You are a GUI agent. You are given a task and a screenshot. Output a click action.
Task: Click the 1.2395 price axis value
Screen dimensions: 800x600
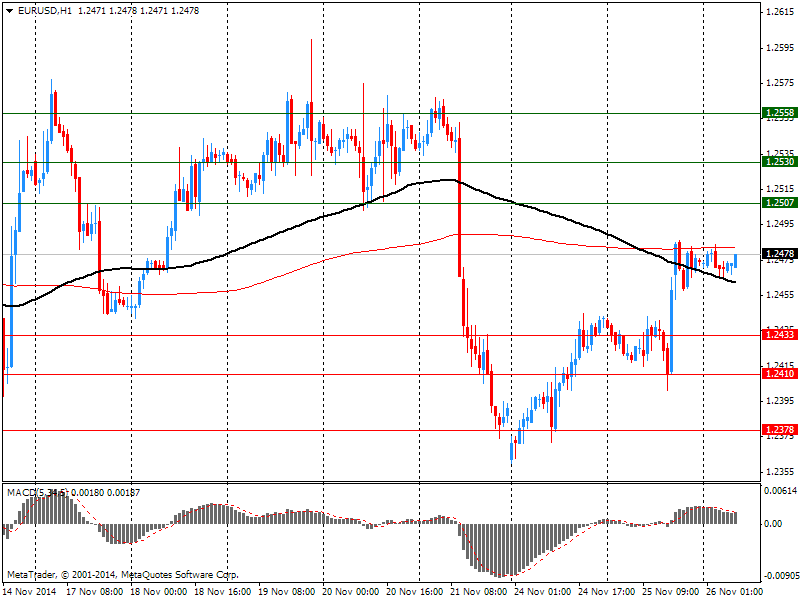[x=780, y=401]
